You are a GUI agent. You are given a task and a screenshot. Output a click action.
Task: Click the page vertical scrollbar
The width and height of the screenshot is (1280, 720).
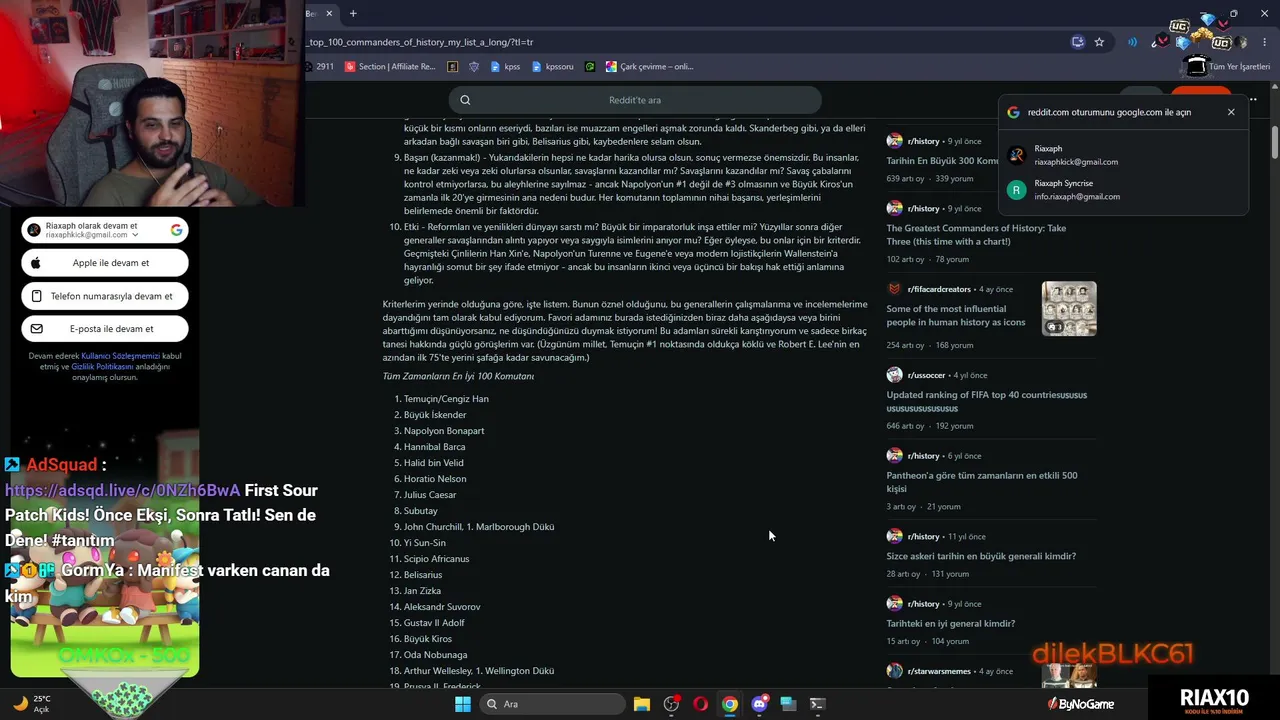pos(1274,140)
